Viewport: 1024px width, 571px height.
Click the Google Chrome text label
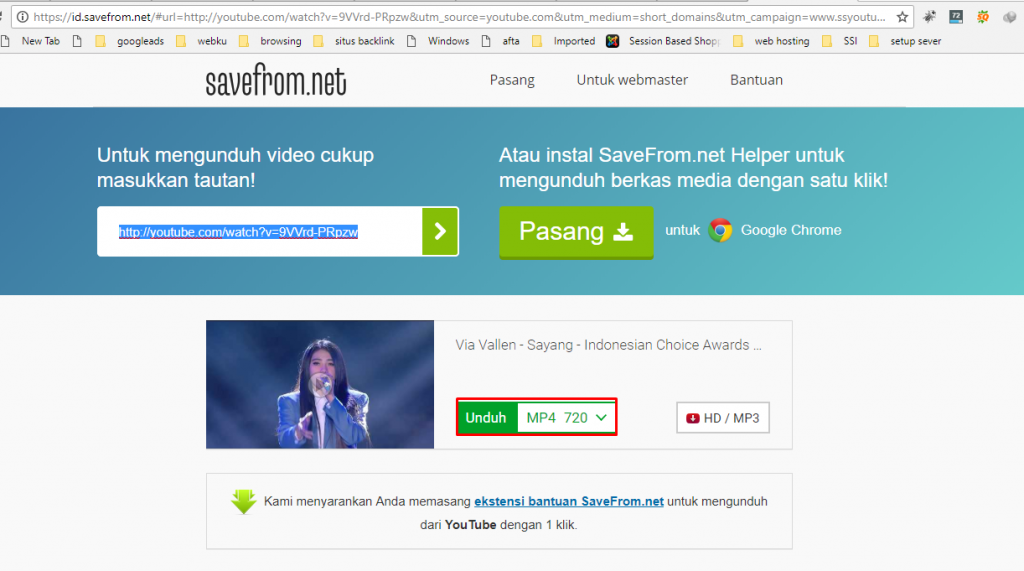(x=791, y=230)
